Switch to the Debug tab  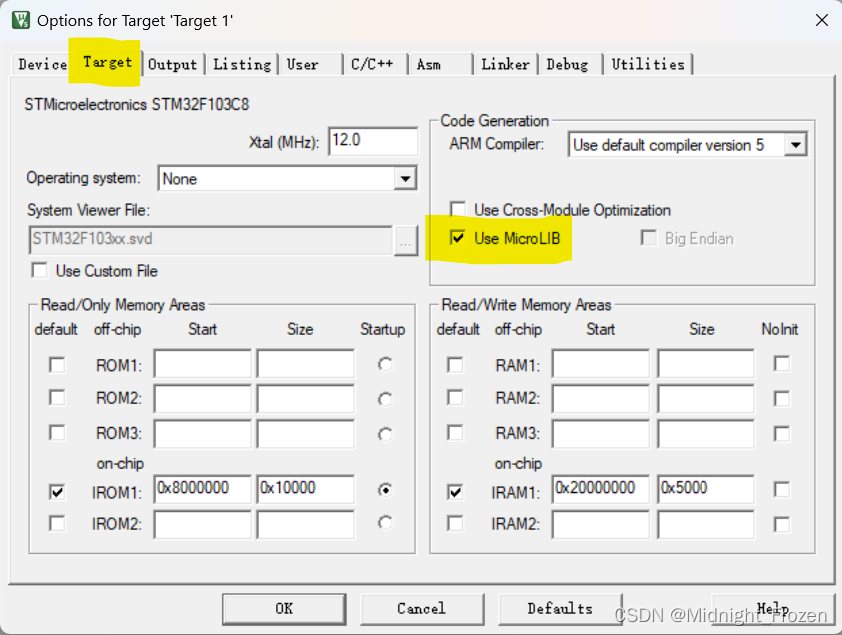571,64
